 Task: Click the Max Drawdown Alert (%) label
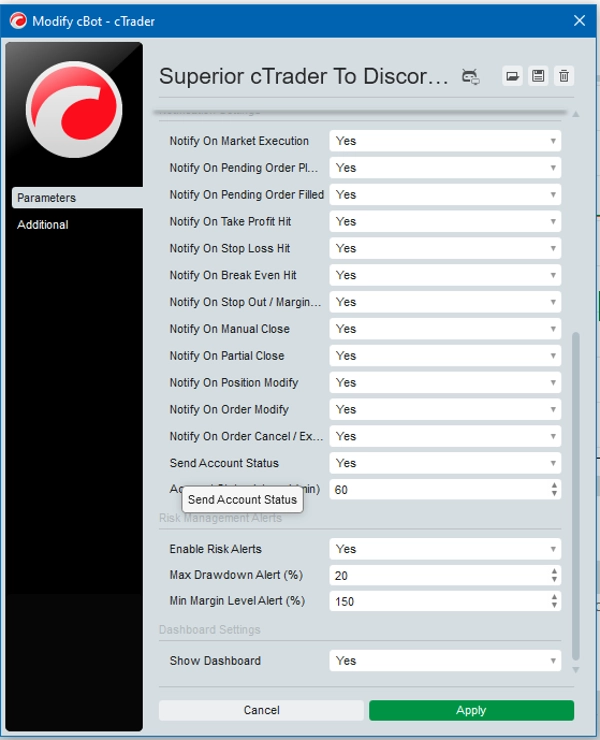pyautogui.click(x=237, y=575)
